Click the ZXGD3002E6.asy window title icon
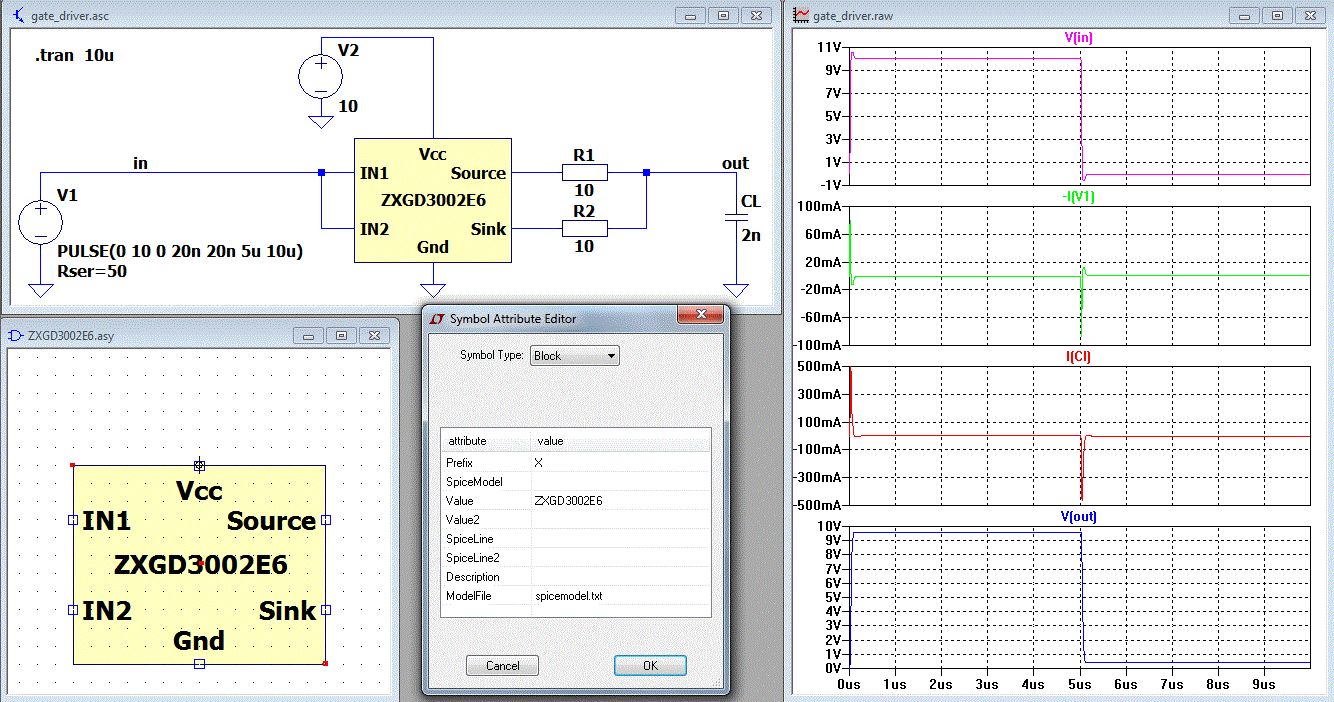 pos(15,336)
